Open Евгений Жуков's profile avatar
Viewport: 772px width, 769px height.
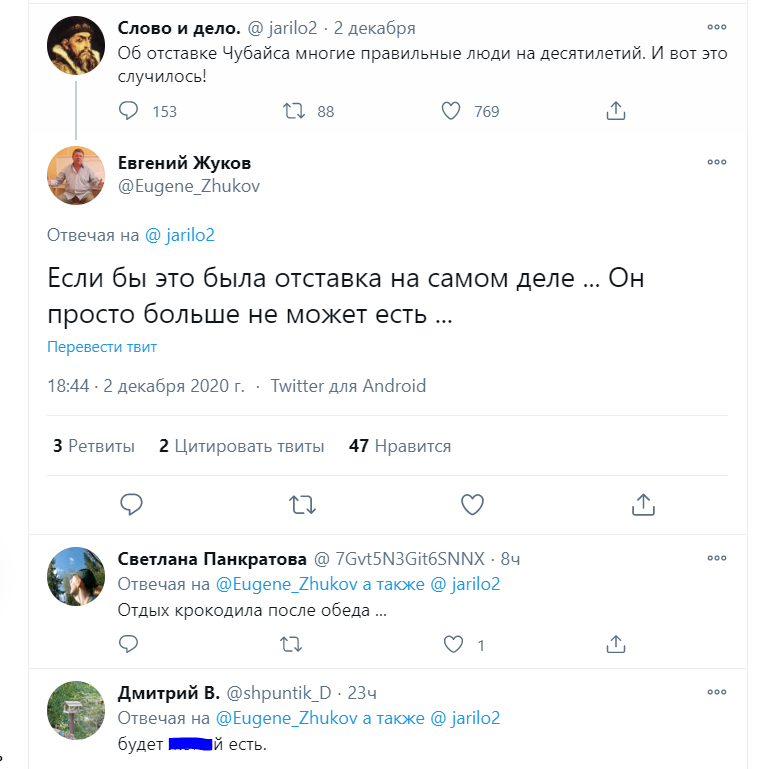coord(76,175)
